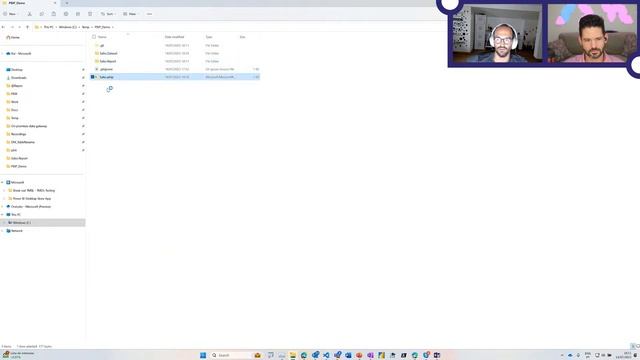This screenshot has height=360, width=640.
Task: Click the Delete trash icon
Action: tap(90, 14)
